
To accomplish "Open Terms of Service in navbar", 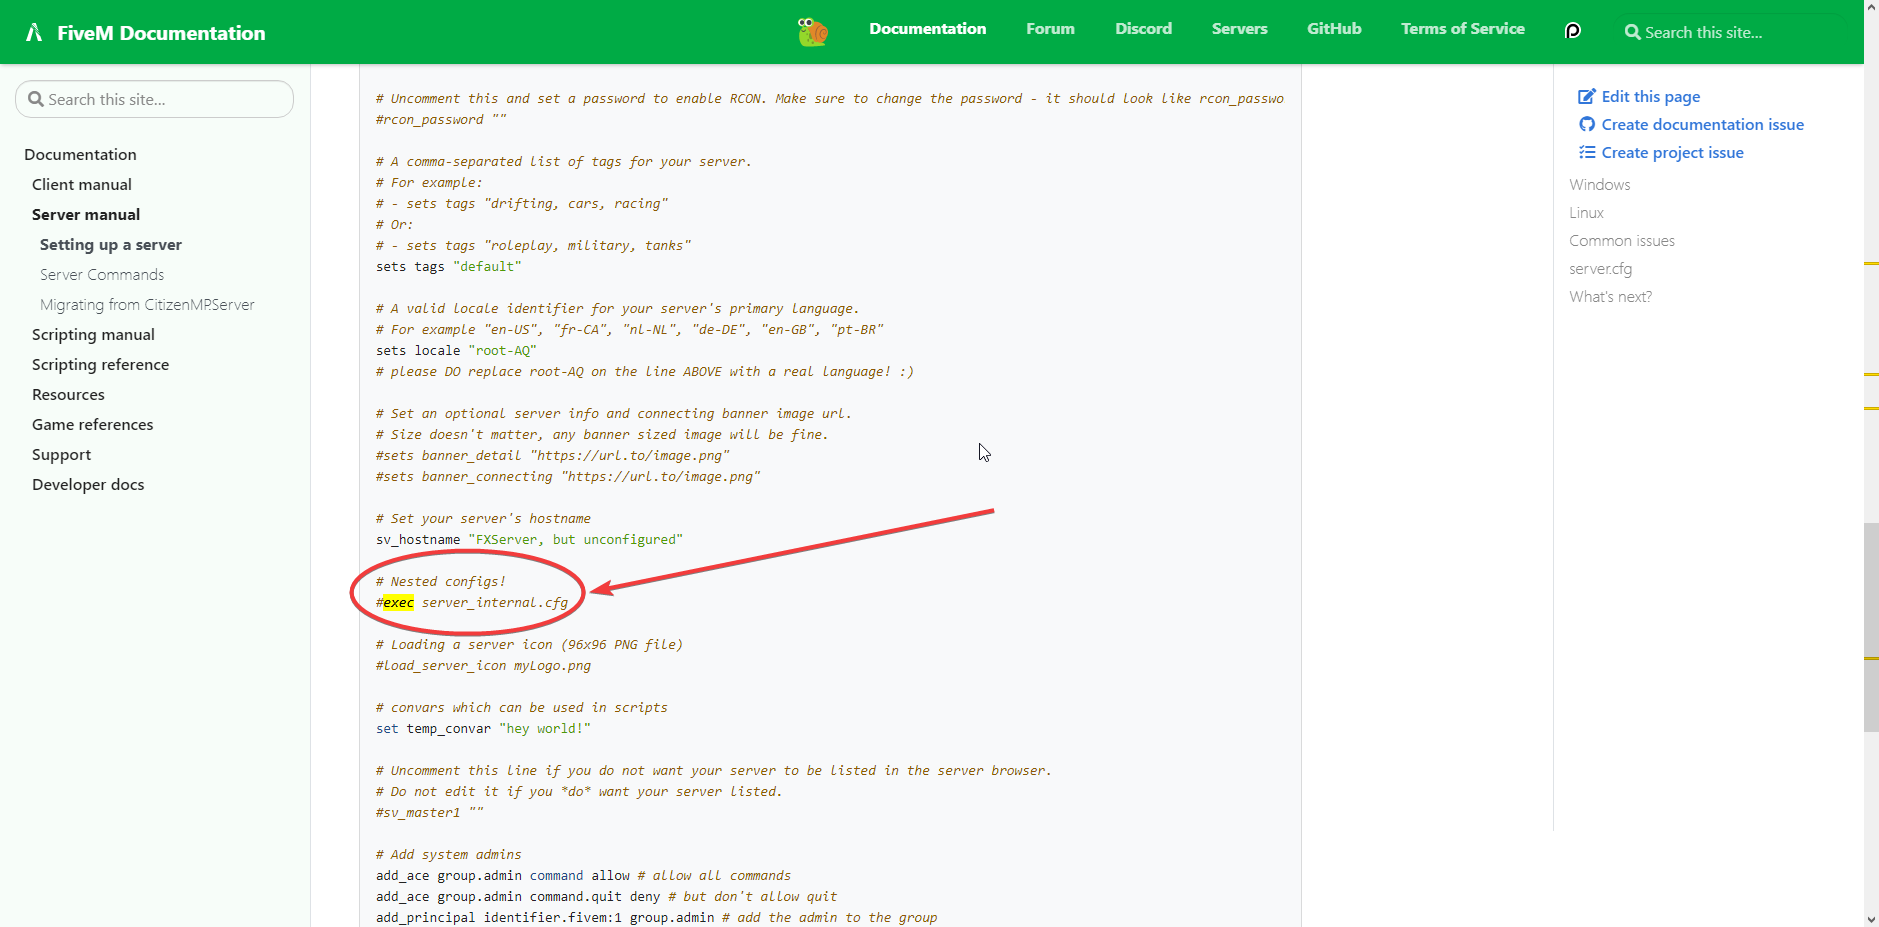I will click(x=1462, y=29).
